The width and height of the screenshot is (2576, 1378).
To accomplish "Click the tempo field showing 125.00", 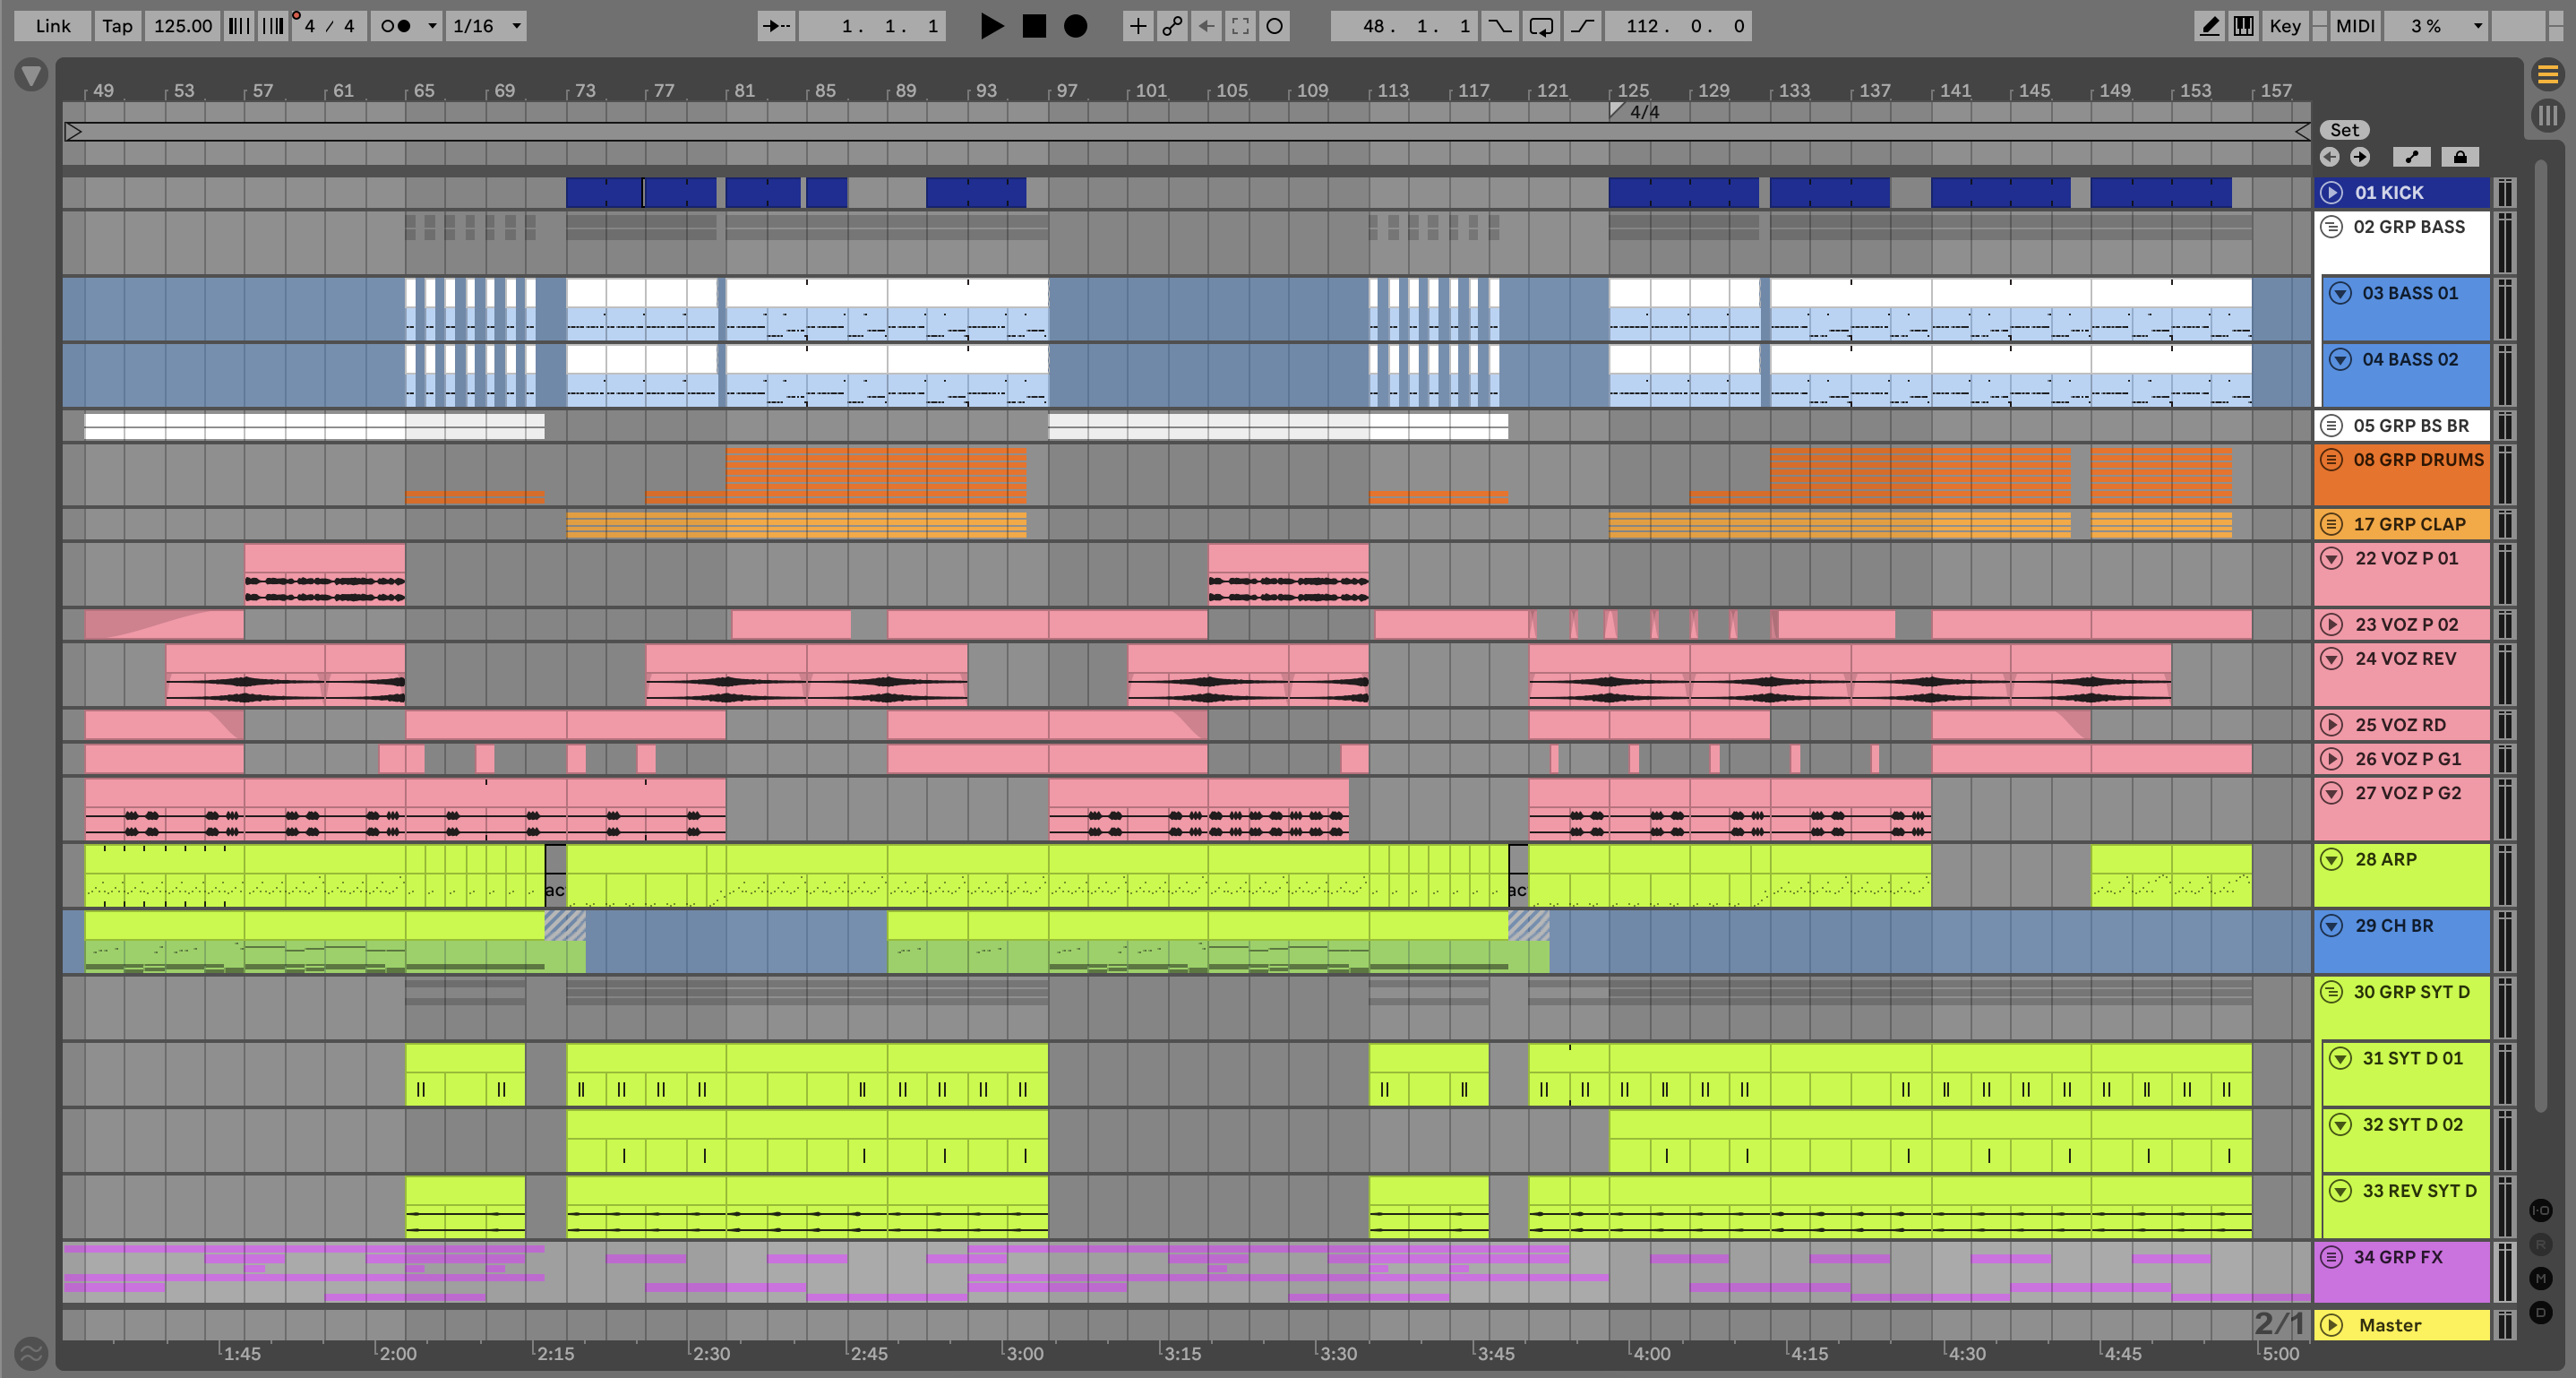I will 182,26.
